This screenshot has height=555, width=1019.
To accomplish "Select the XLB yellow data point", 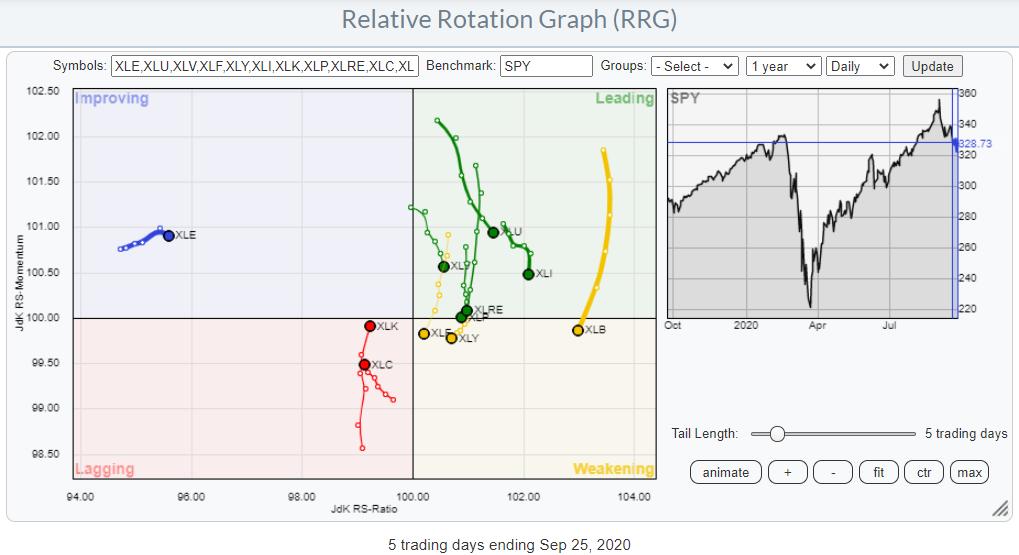I will coord(578,330).
